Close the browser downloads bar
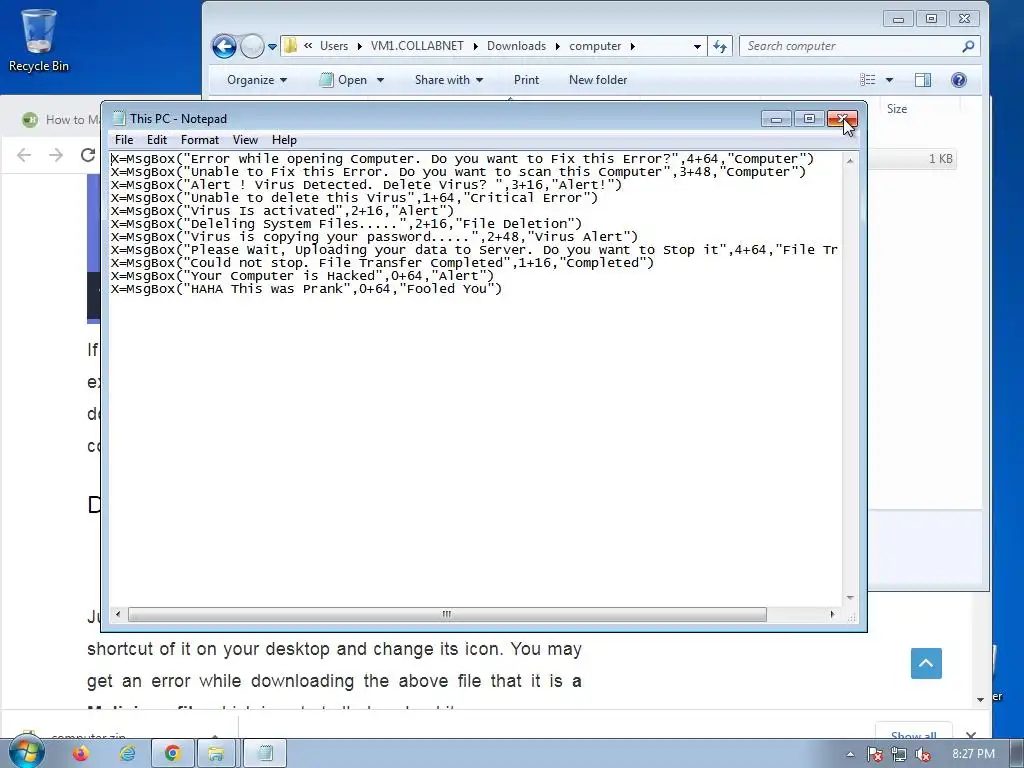The width and height of the screenshot is (1024, 768). click(x=970, y=735)
